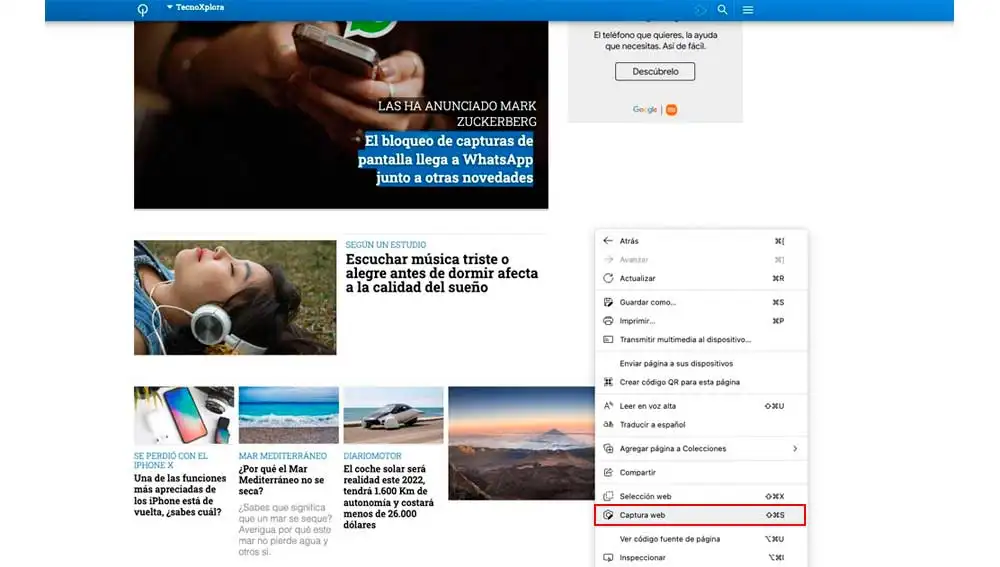Click the orange icon in the ad
Image resolution: width=1000 pixels, height=567 pixels.
pos(672,110)
